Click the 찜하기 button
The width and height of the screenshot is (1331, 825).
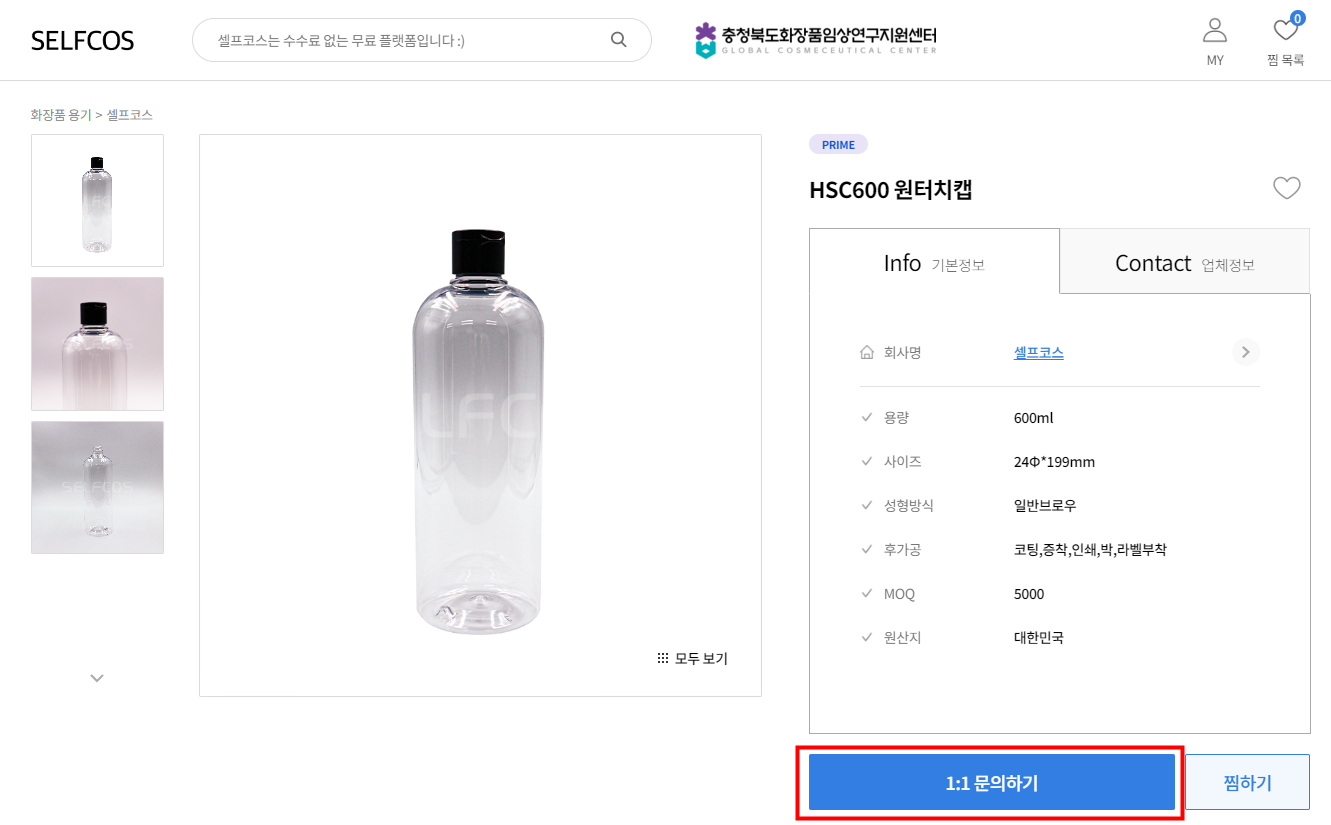click(x=1247, y=782)
